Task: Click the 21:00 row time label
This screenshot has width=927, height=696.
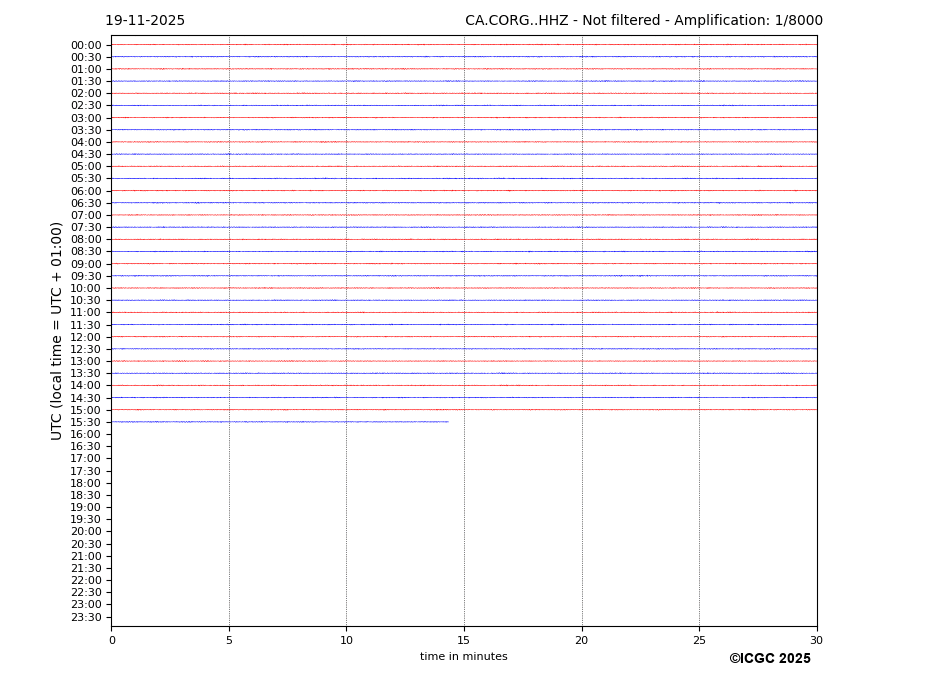Action: coord(86,556)
